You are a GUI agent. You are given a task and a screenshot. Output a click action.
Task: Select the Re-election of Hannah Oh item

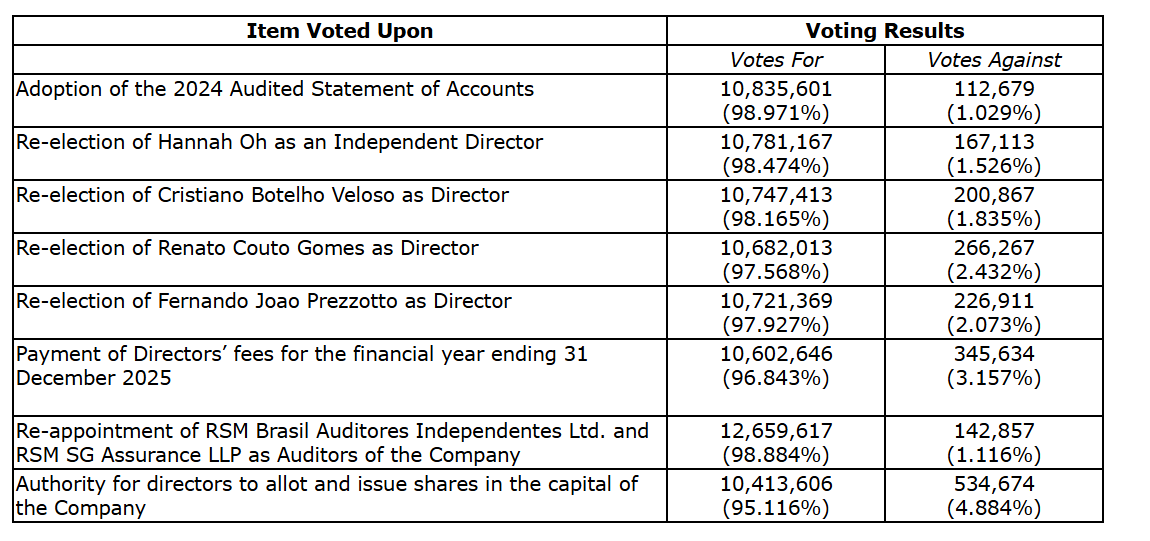coord(279,142)
